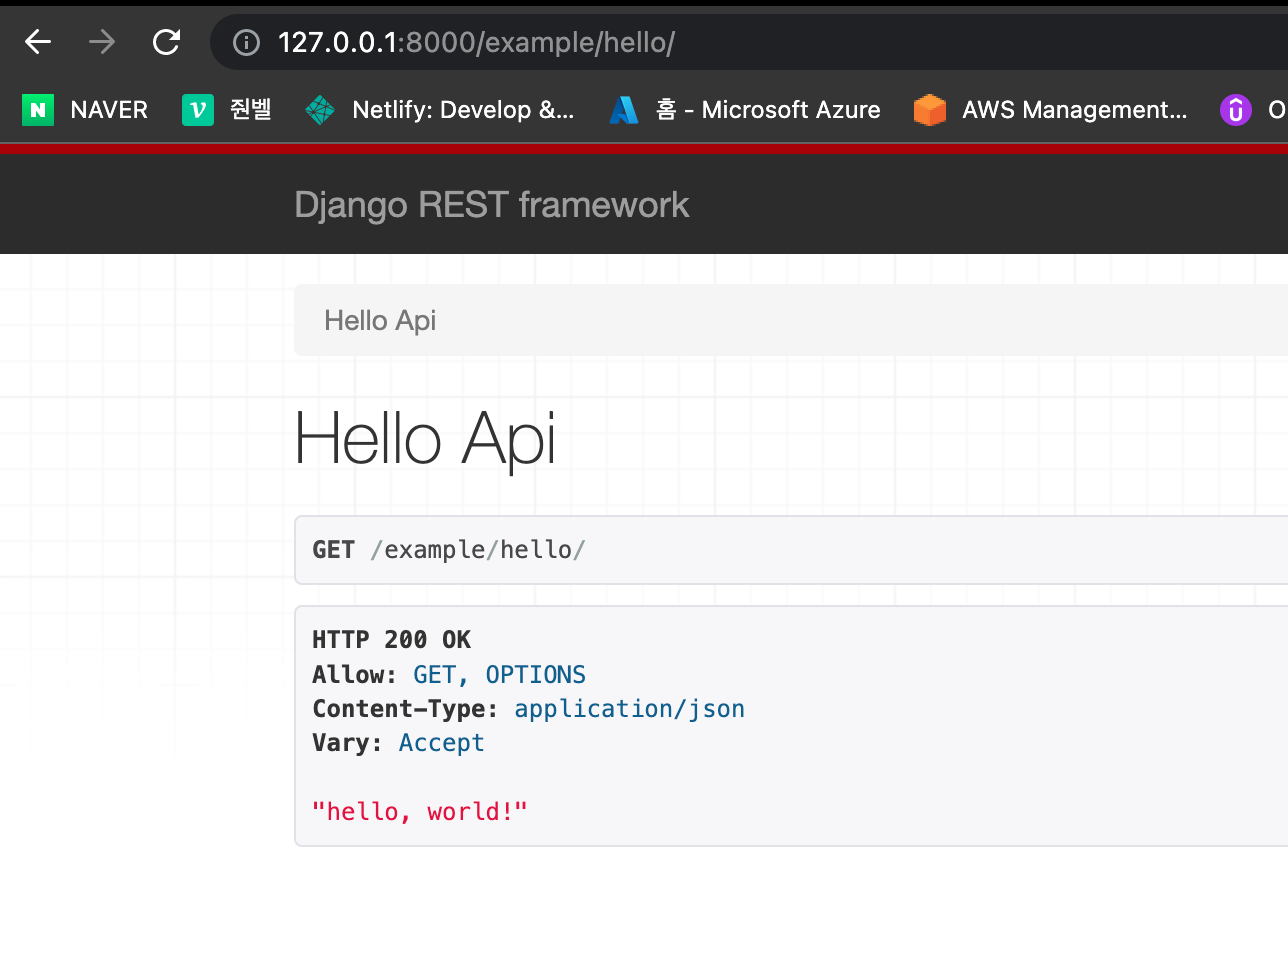Click the teal v bookmark favicon
Viewport: 1288px width, 958px height.
[198, 110]
